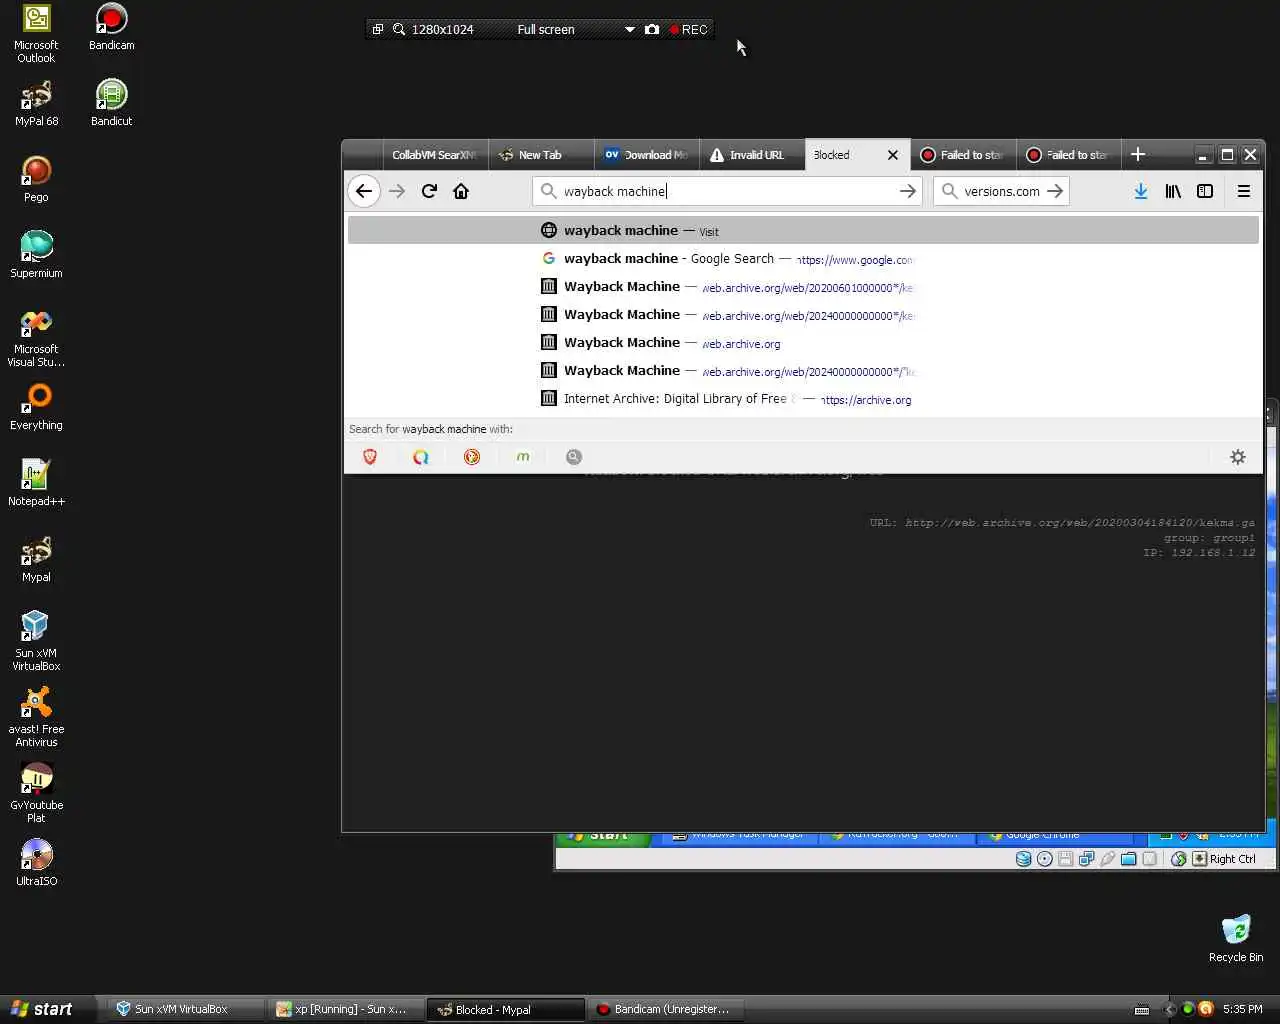Open Bandicut desktop shortcut

click(x=111, y=103)
